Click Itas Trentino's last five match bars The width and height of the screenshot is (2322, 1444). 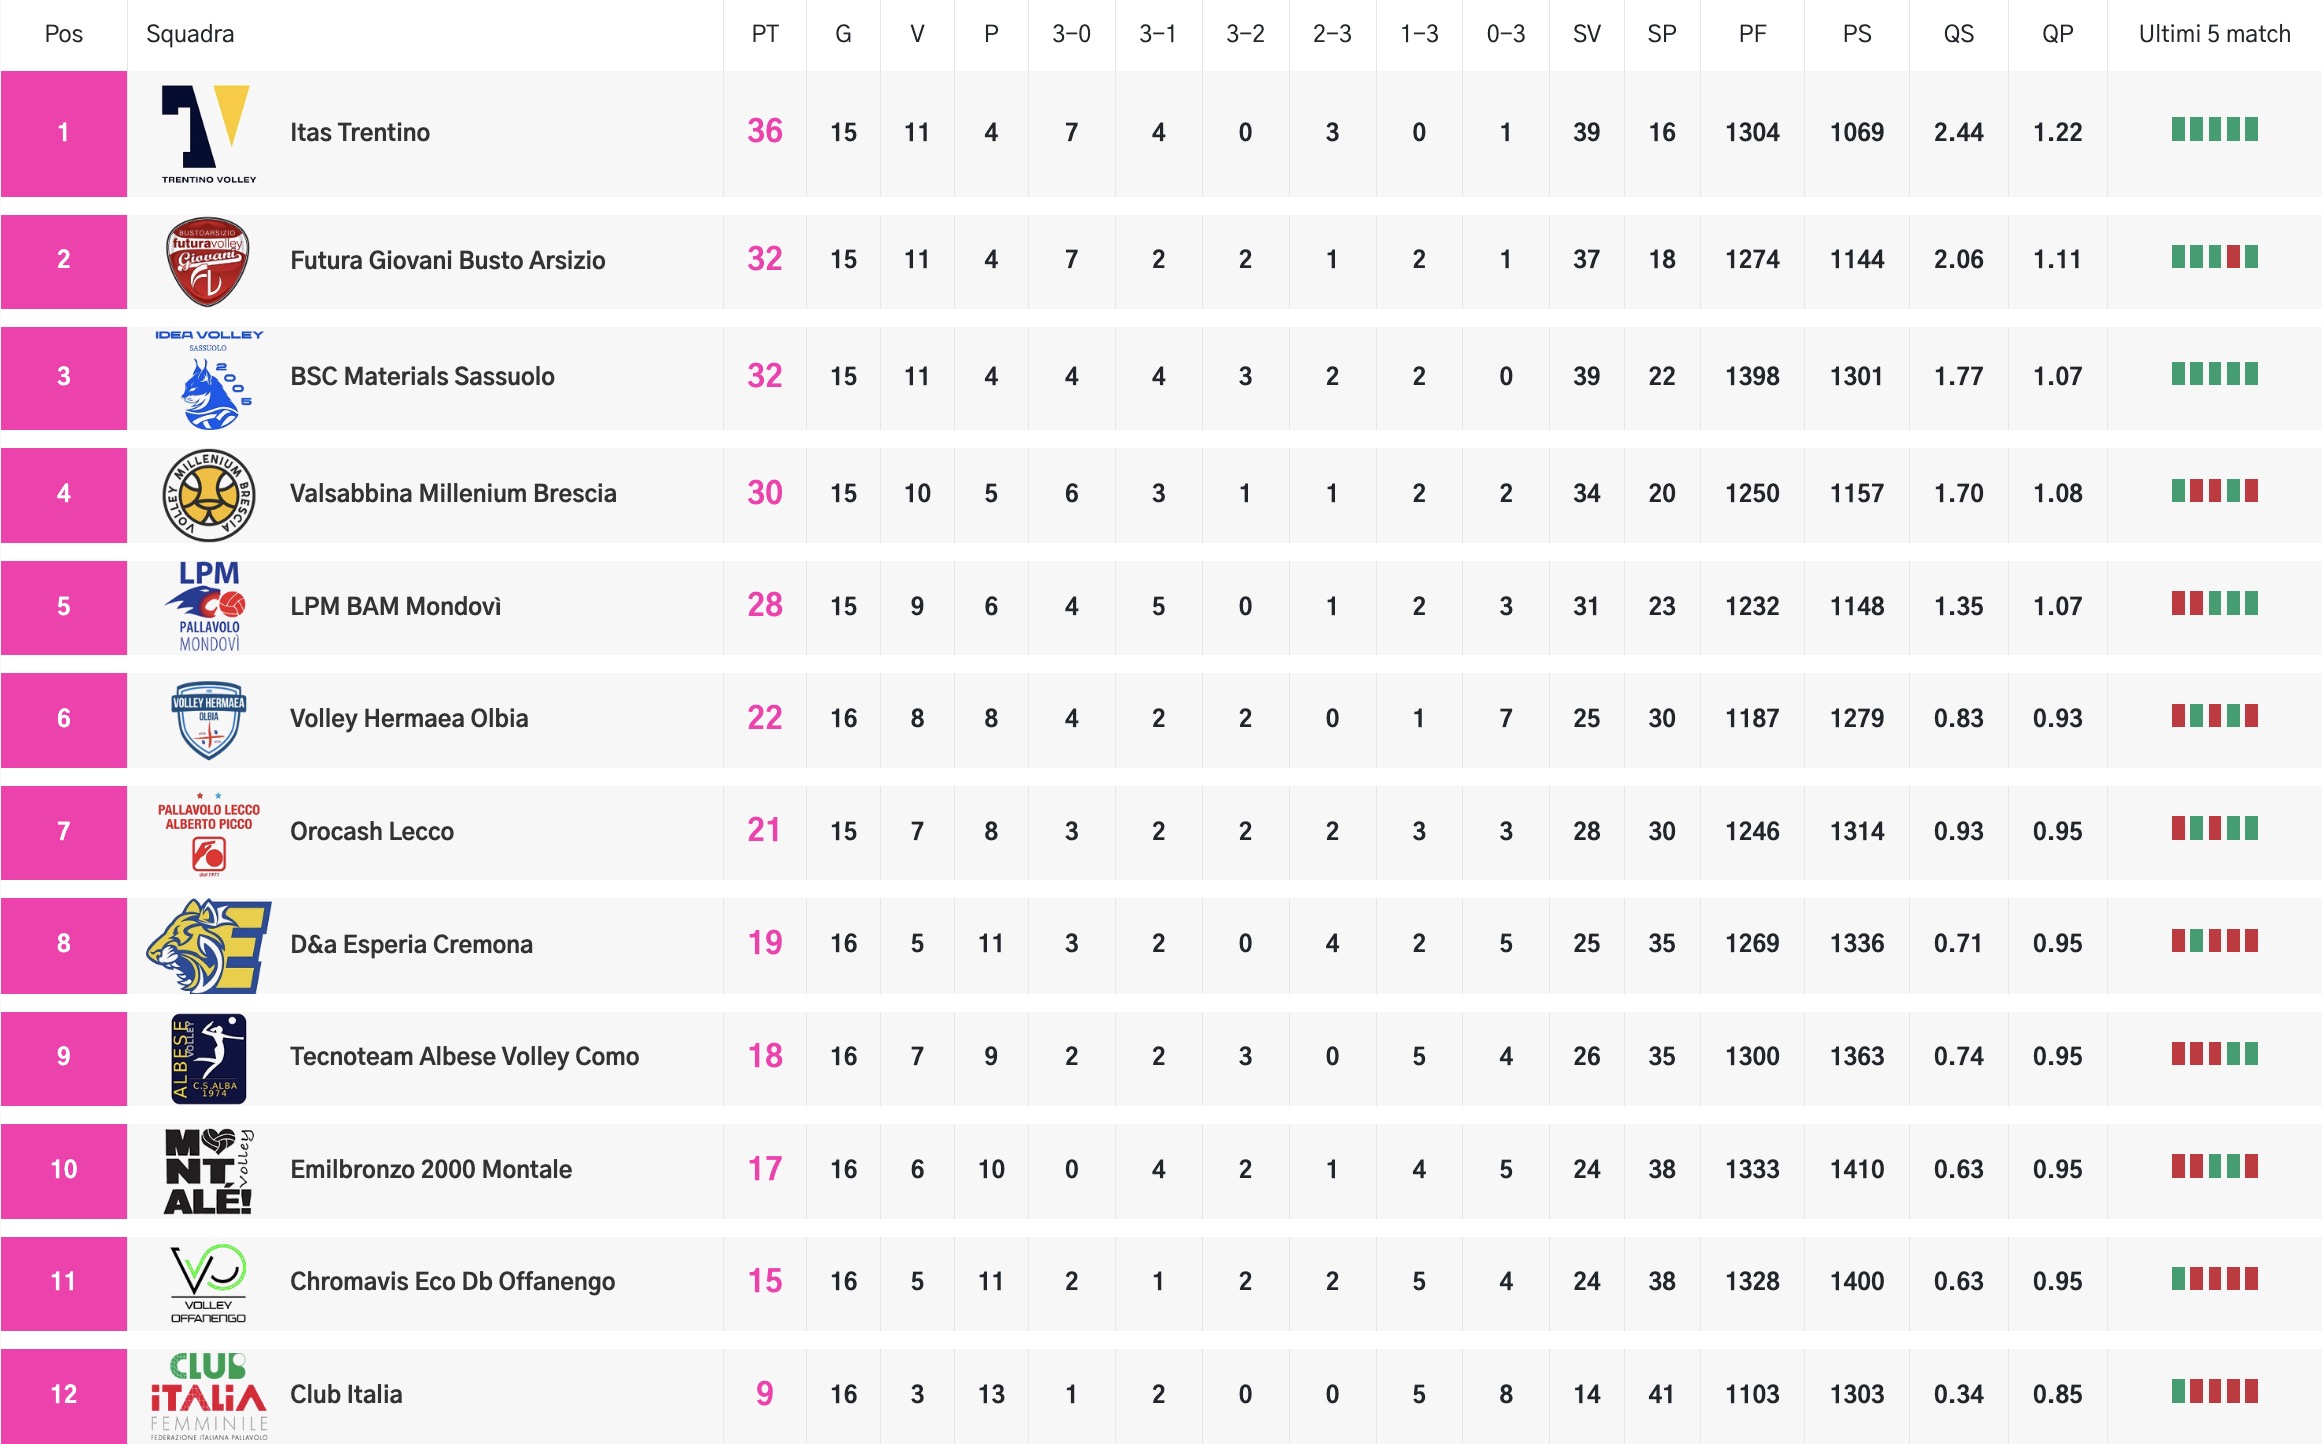2214,130
